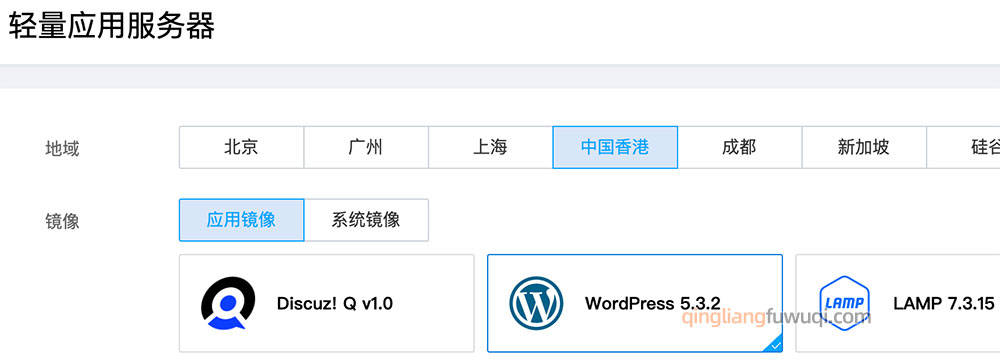Select the 中国香港 region
Viewport: 1000px width, 360px height.
(x=615, y=147)
